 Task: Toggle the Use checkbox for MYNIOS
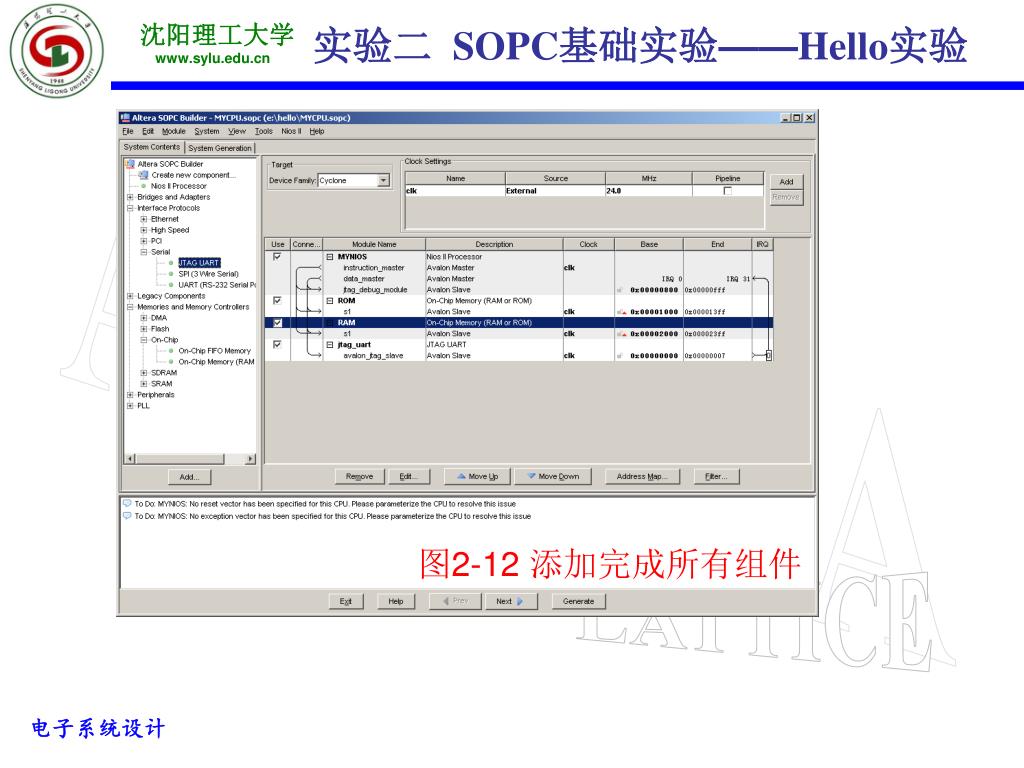pos(278,257)
